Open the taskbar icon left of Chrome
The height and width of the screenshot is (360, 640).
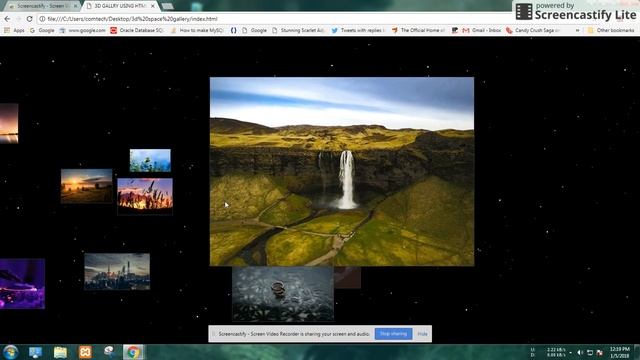(109, 352)
